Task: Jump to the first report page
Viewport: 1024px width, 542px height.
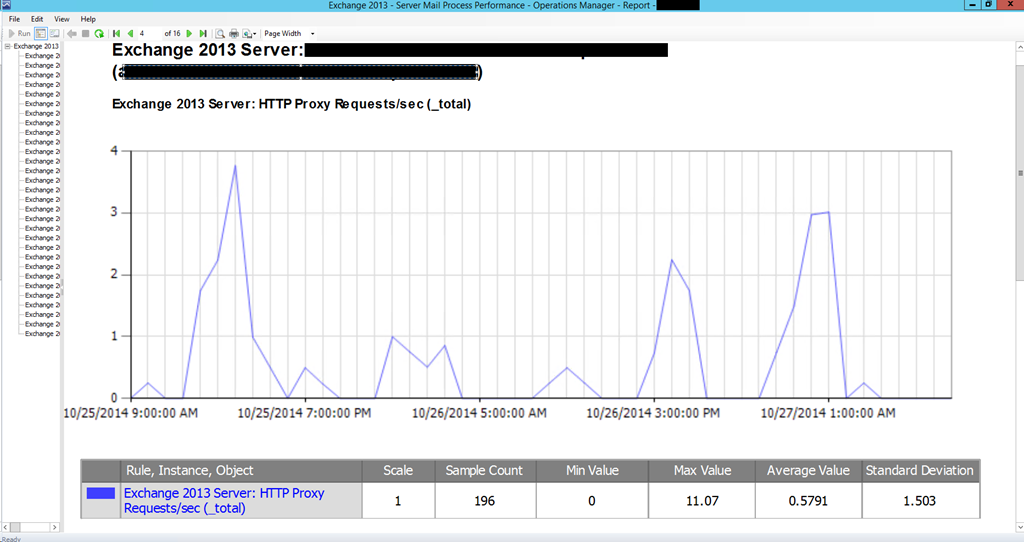Action: [117, 33]
